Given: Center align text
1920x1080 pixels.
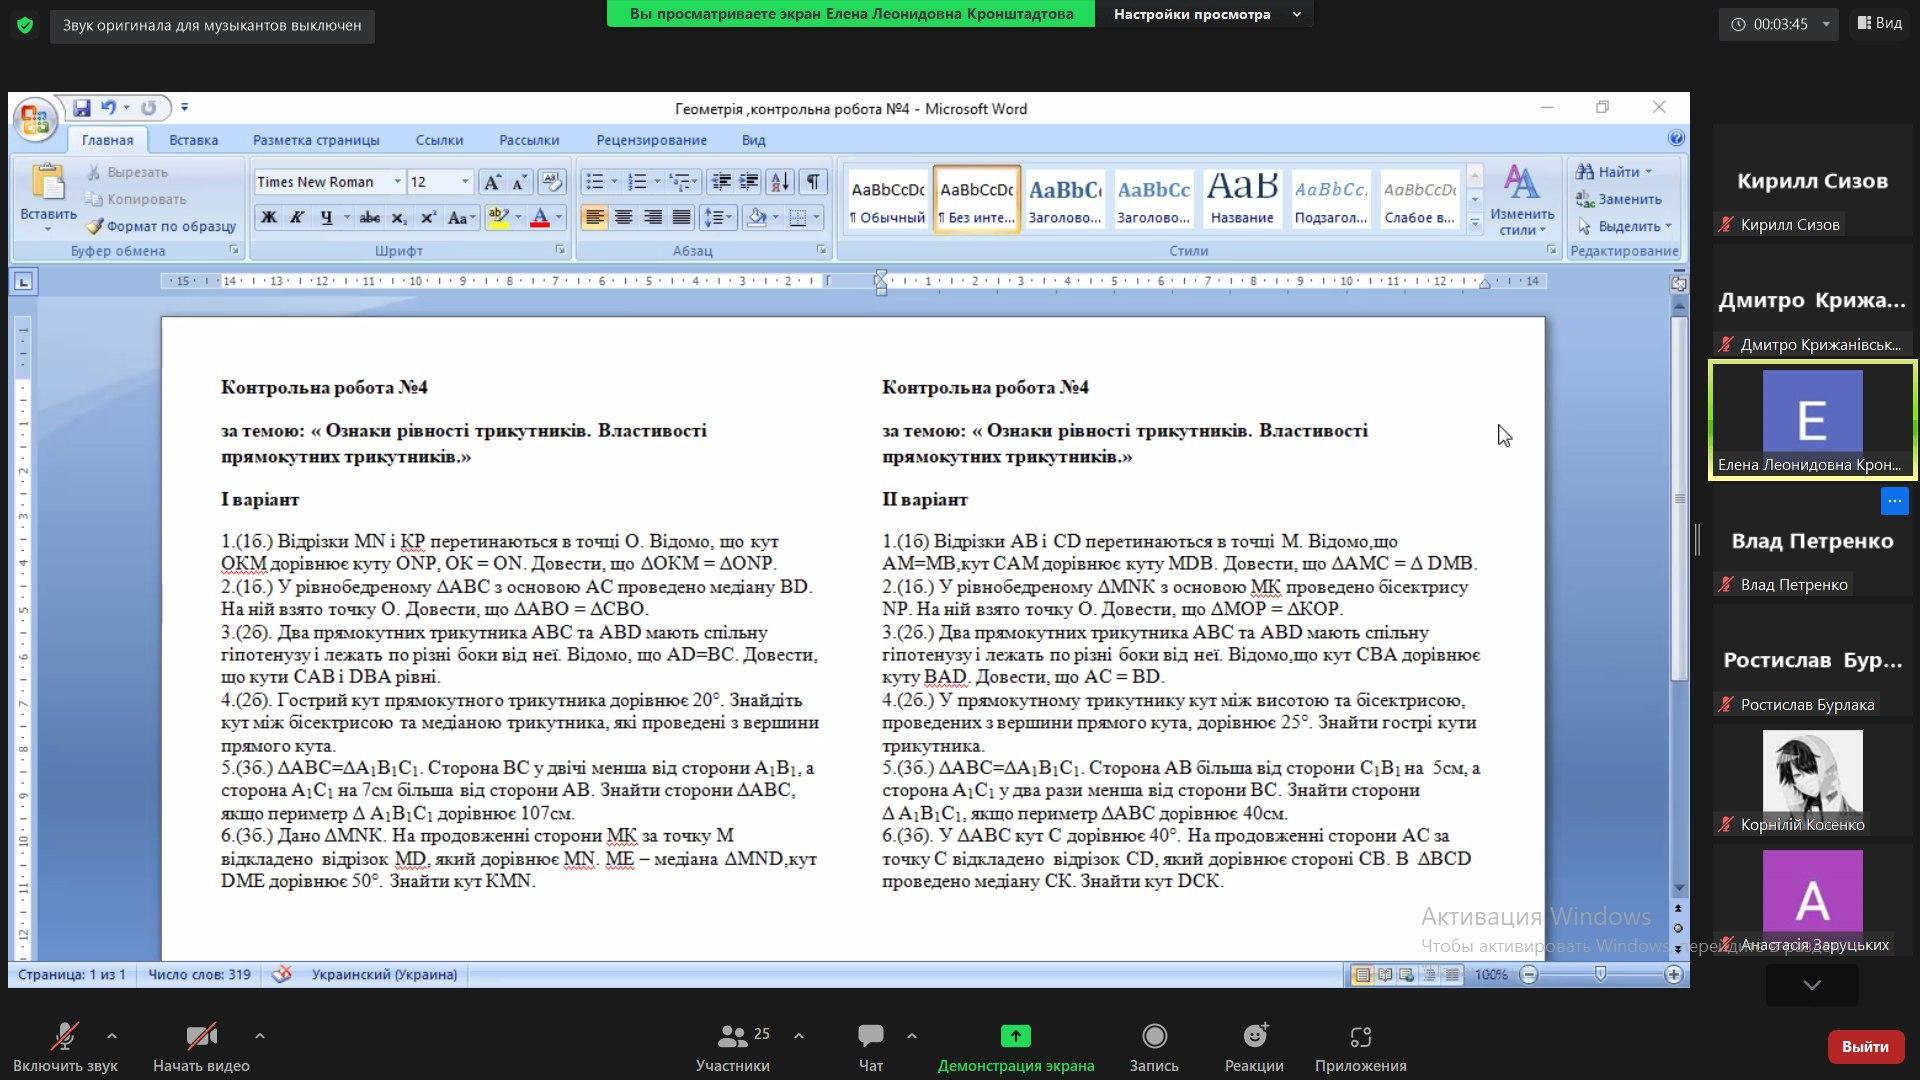Looking at the screenshot, I should click(623, 217).
